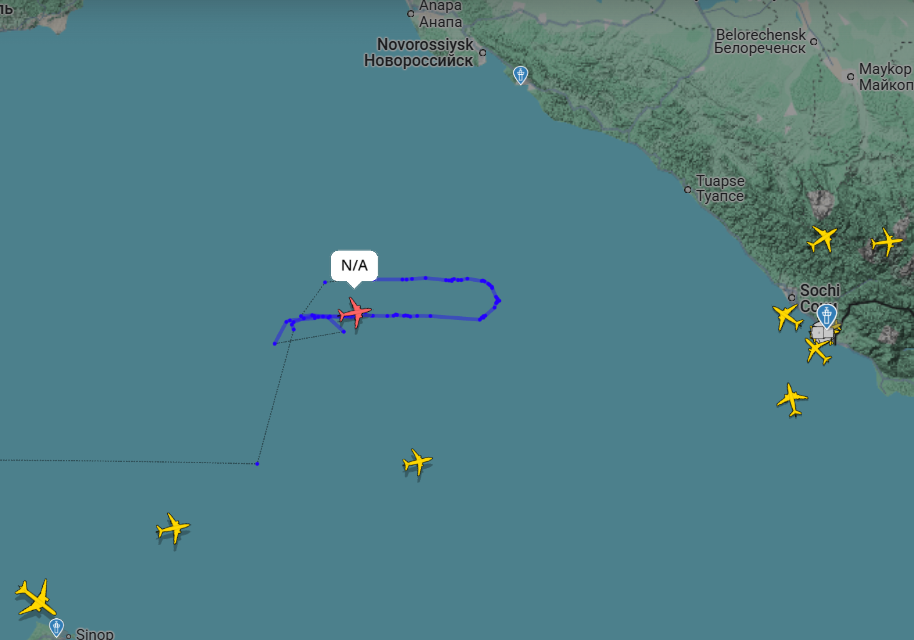The image size is (914, 640).
Task: Click the Novorossiysk city label
Action: coord(419,52)
